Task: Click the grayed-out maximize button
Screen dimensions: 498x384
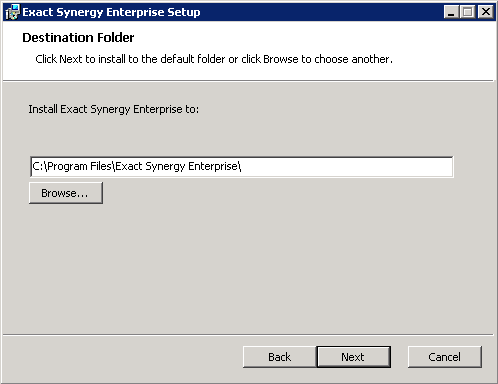Action: pos(468,12)
